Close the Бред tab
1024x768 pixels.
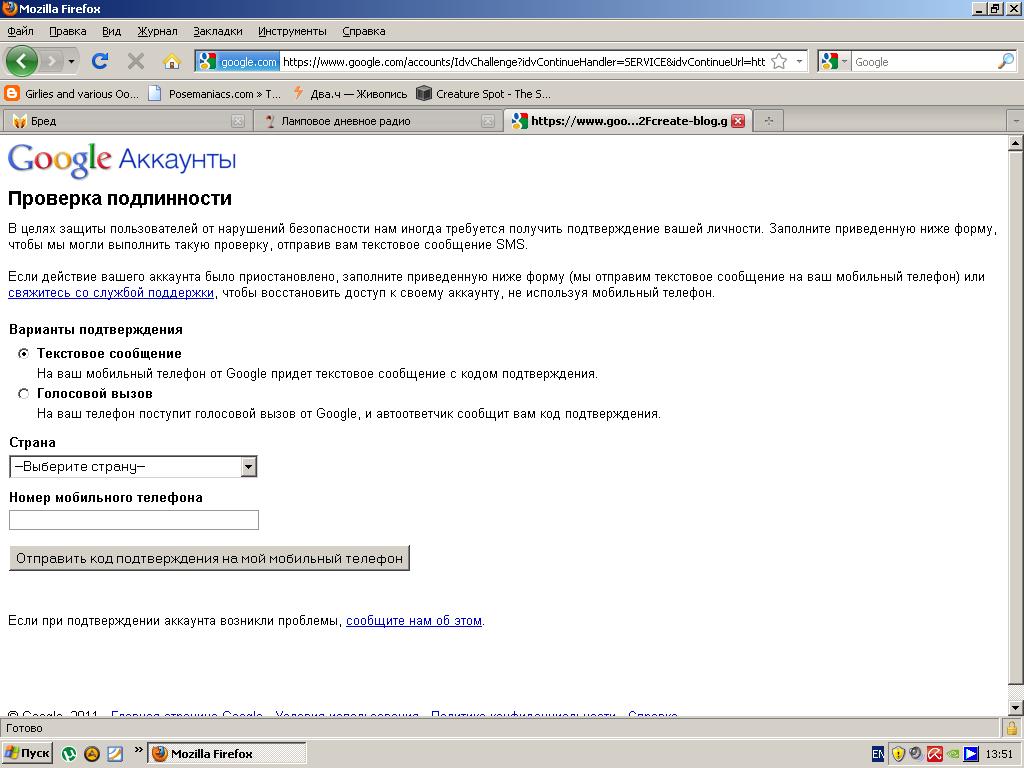pyautogui.click(x=238, y=121)
